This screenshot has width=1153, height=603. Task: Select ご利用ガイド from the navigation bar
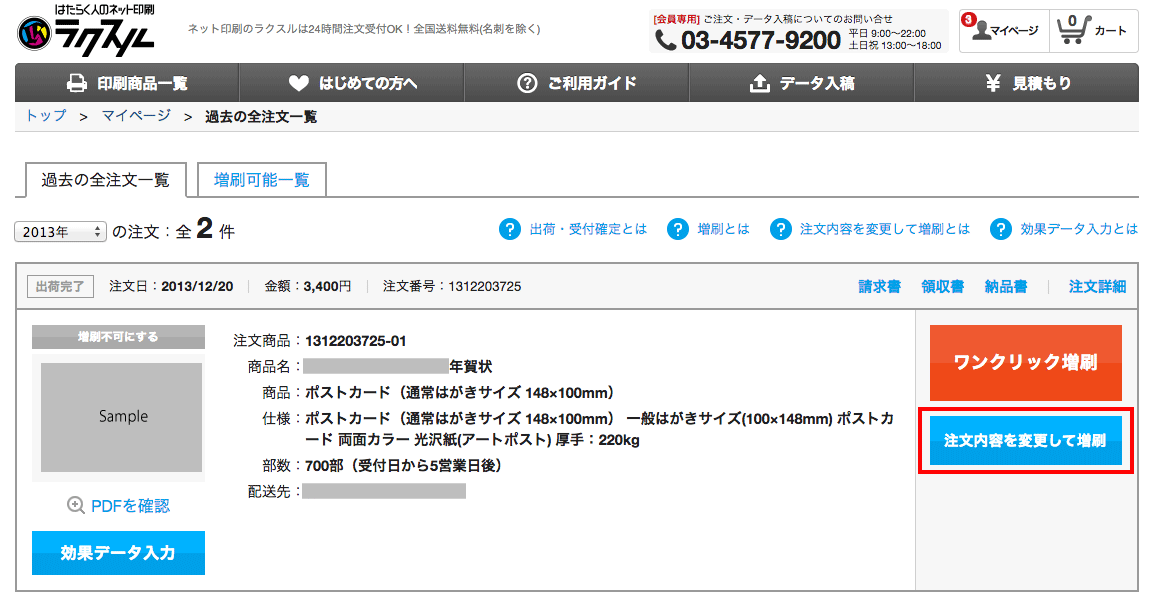click(x=577, y=83)
